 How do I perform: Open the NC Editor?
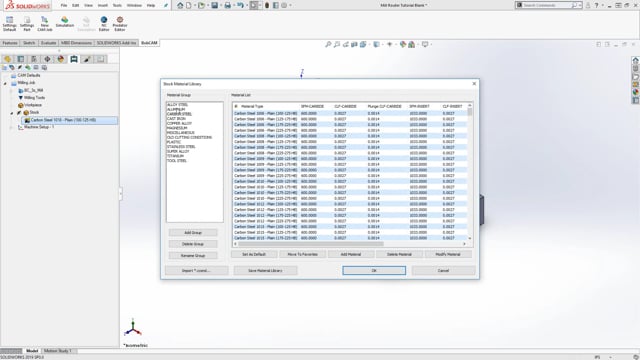(x=104, y=24)
